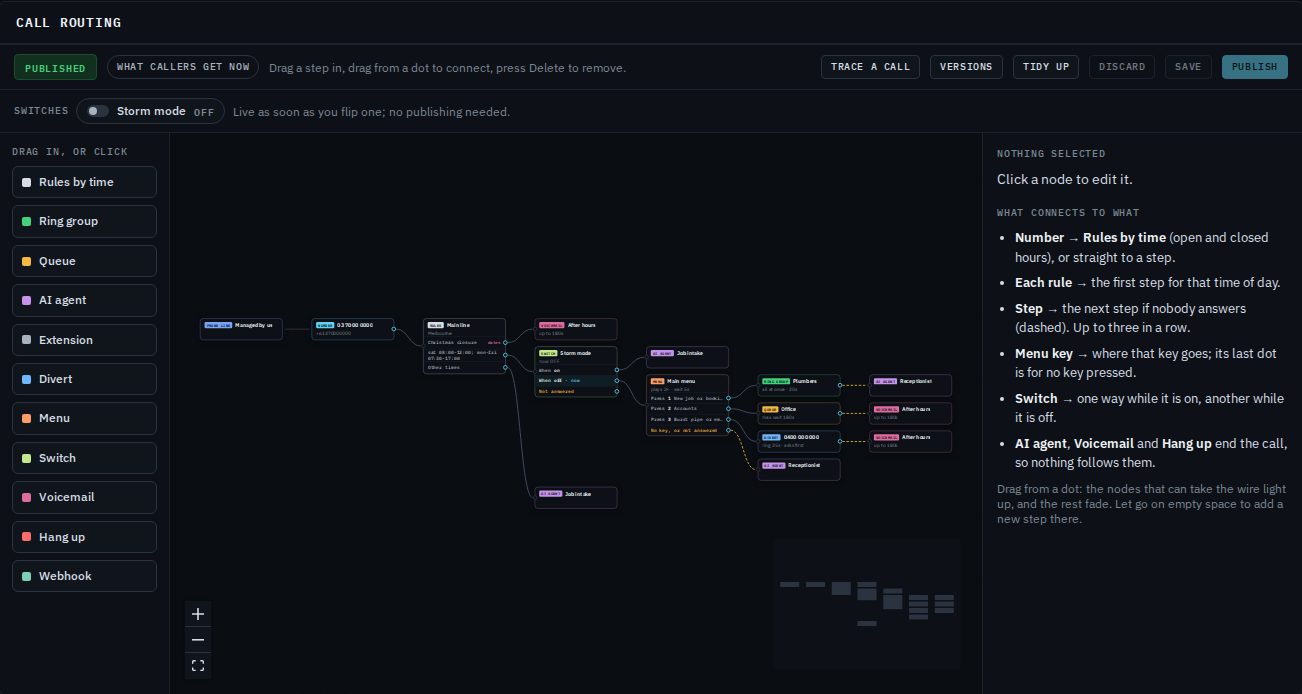Select After hours node following 0400 000 000
1302x694 pixels.
(911, 441)
